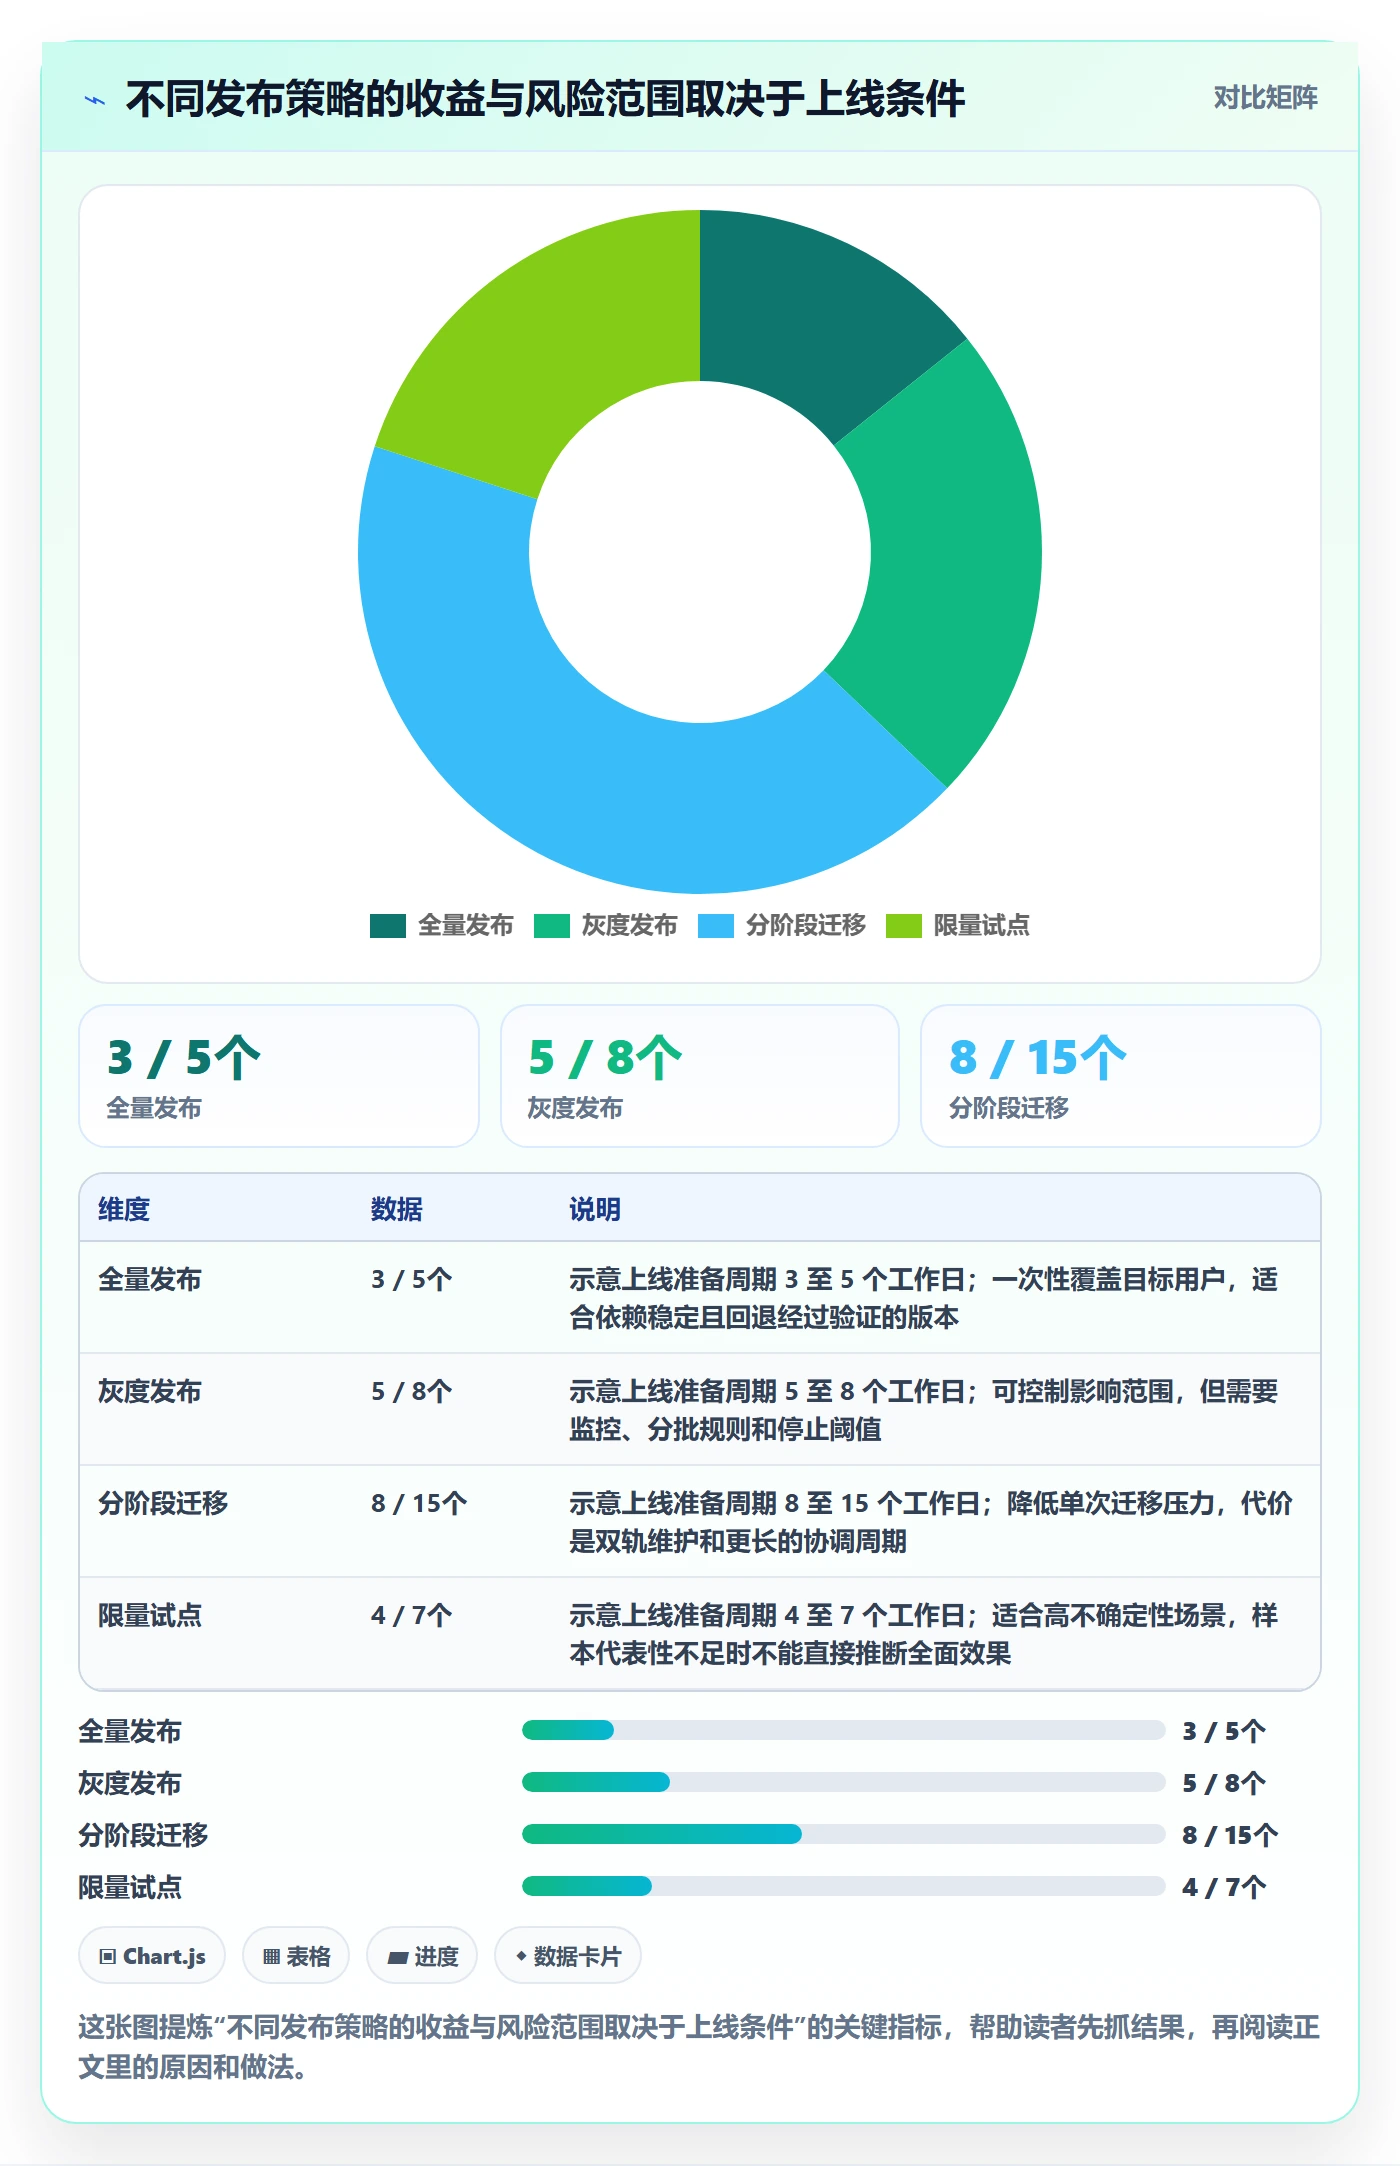Click the 对比矩阵 label in header

point(1265,98)
